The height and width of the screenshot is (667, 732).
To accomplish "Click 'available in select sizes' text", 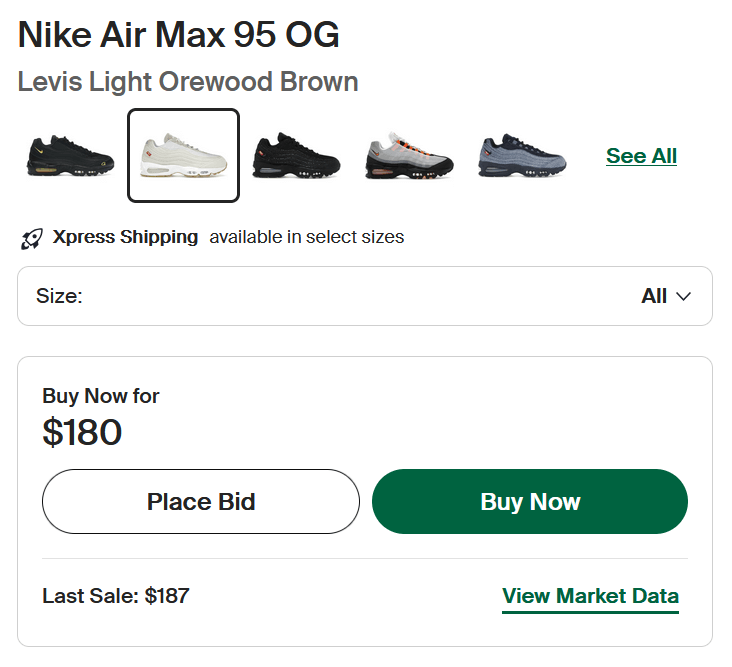I will click(x=306, y=238).
